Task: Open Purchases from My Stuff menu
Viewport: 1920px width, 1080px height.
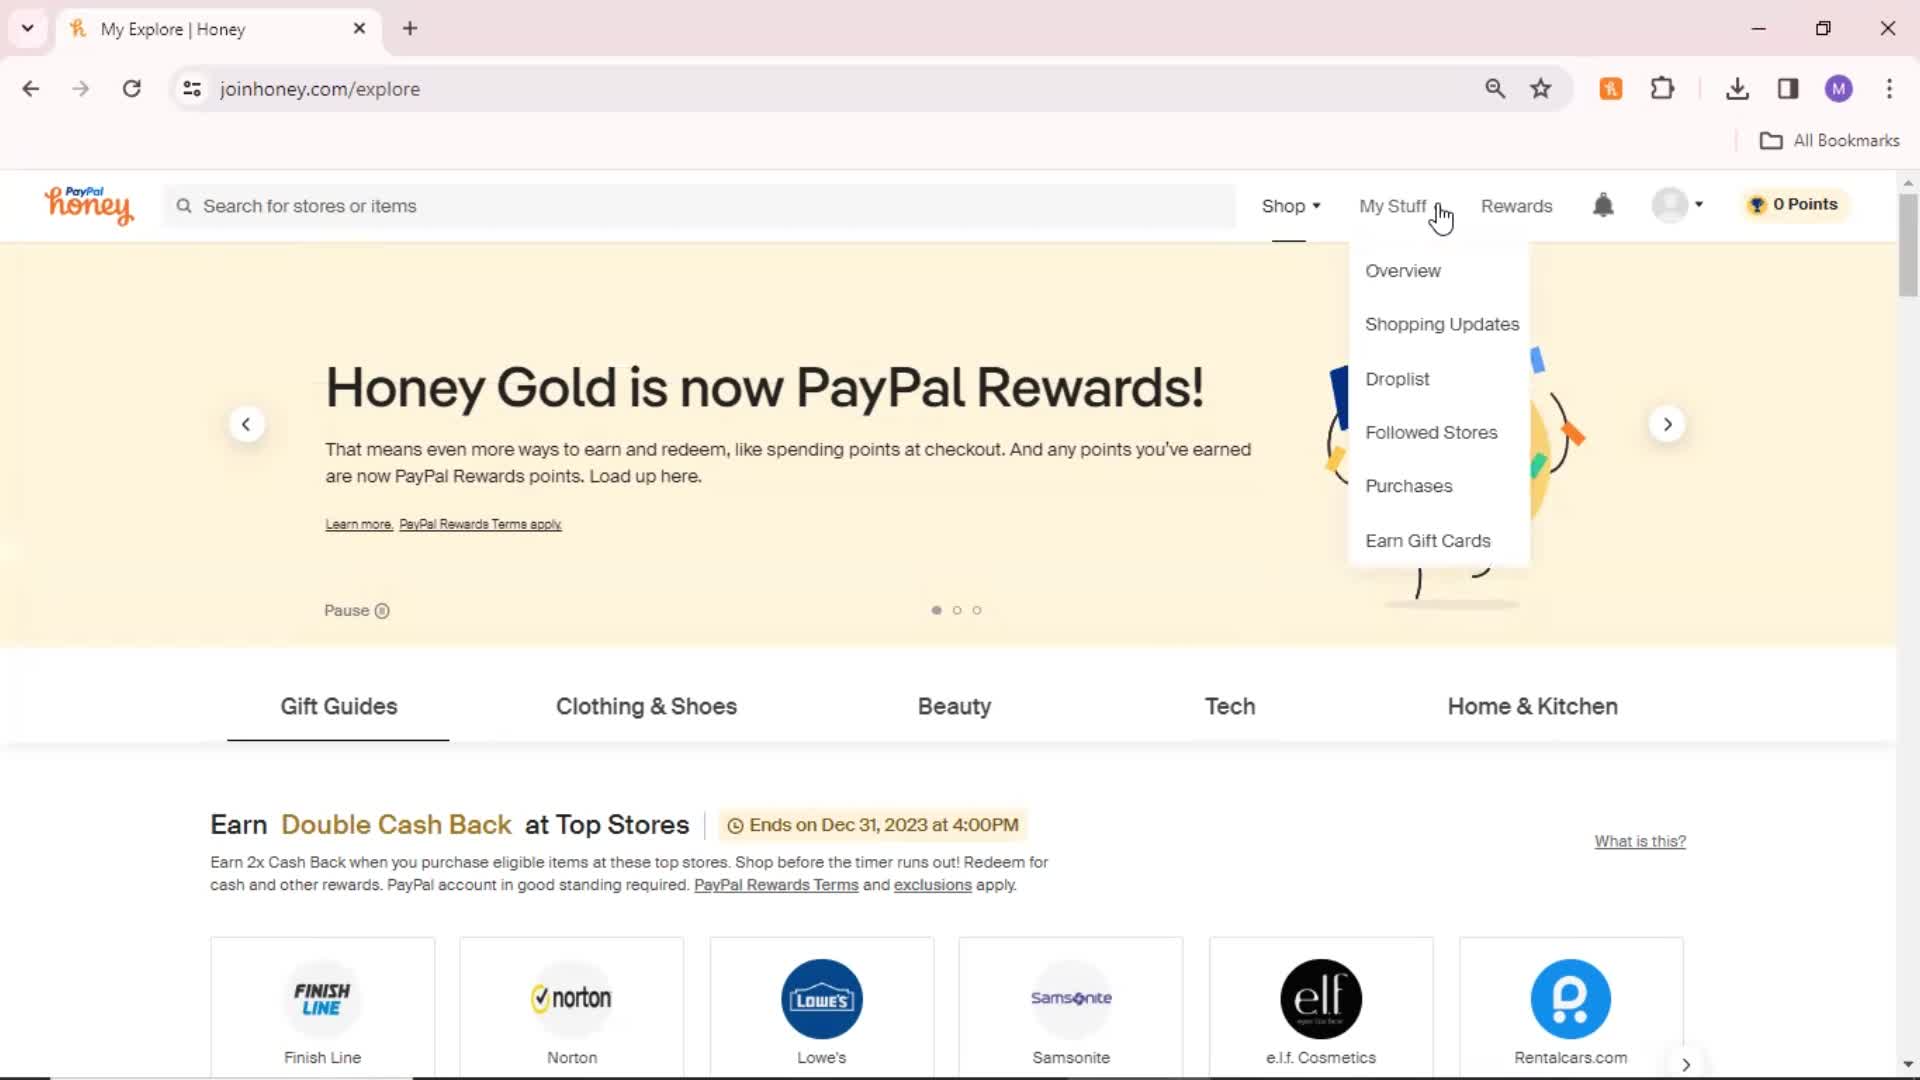Action: 1408,486
